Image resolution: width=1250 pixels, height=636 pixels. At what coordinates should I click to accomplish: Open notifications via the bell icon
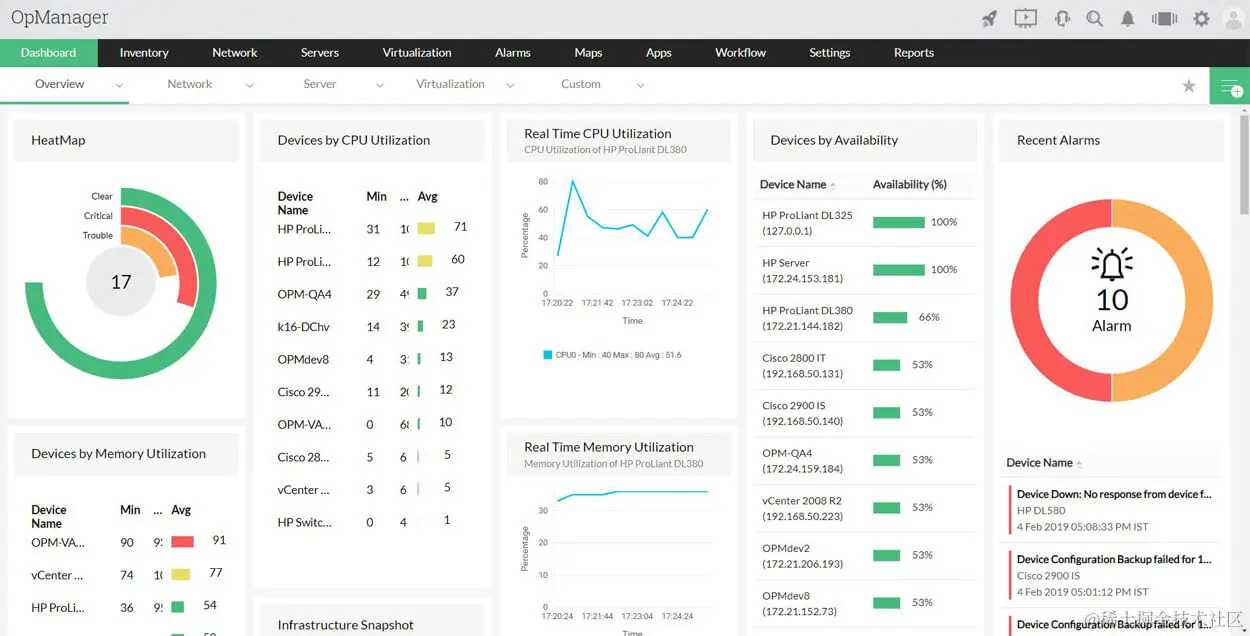(1128, 17)
